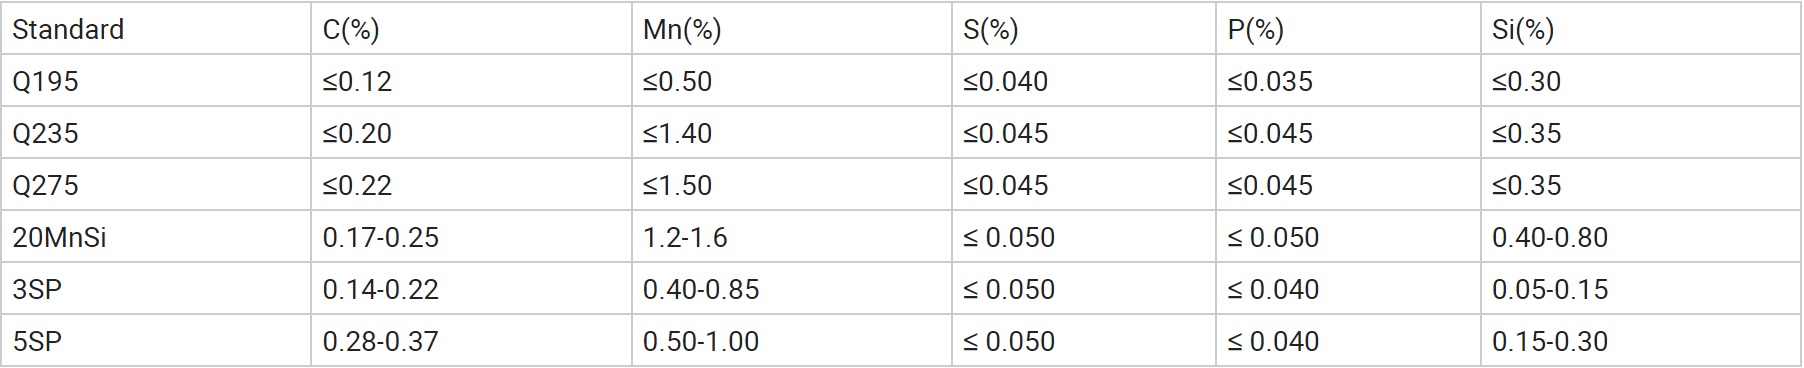
Task: Select the 5SP standard cell
Action: tap(156, 341)
